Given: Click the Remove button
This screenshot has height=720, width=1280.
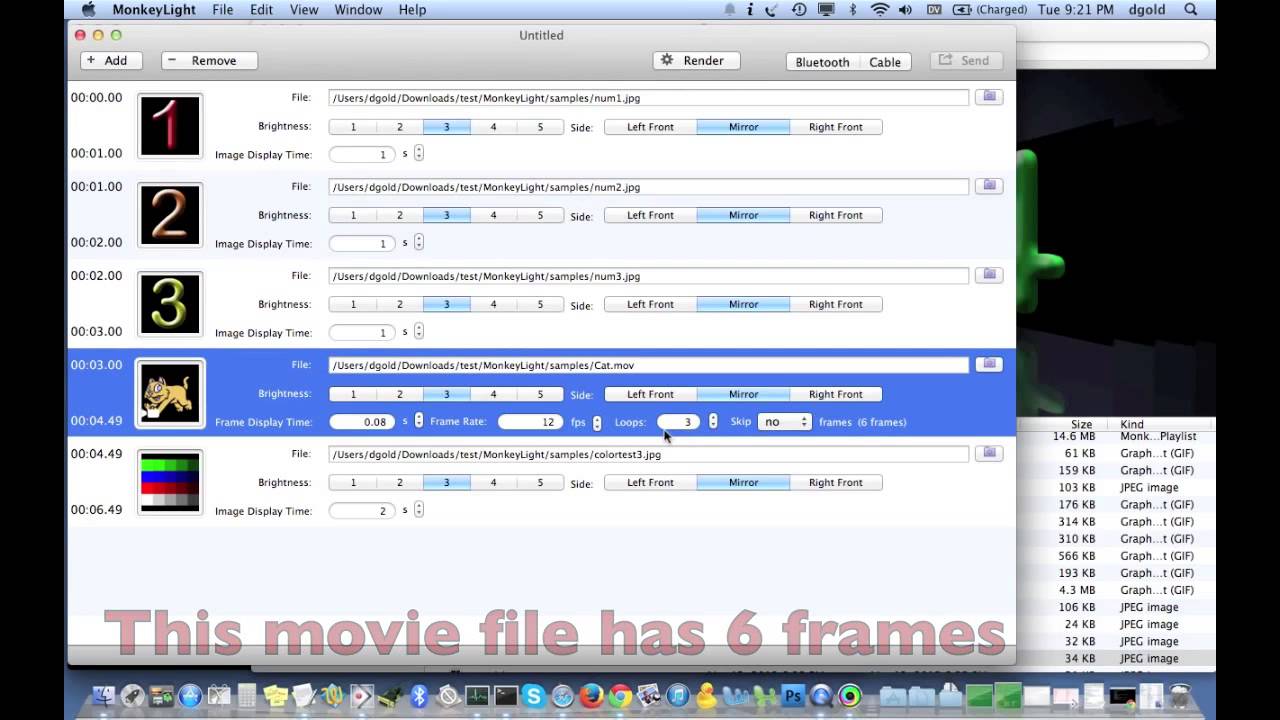Looking at the screenshot, I should [209, 60].
